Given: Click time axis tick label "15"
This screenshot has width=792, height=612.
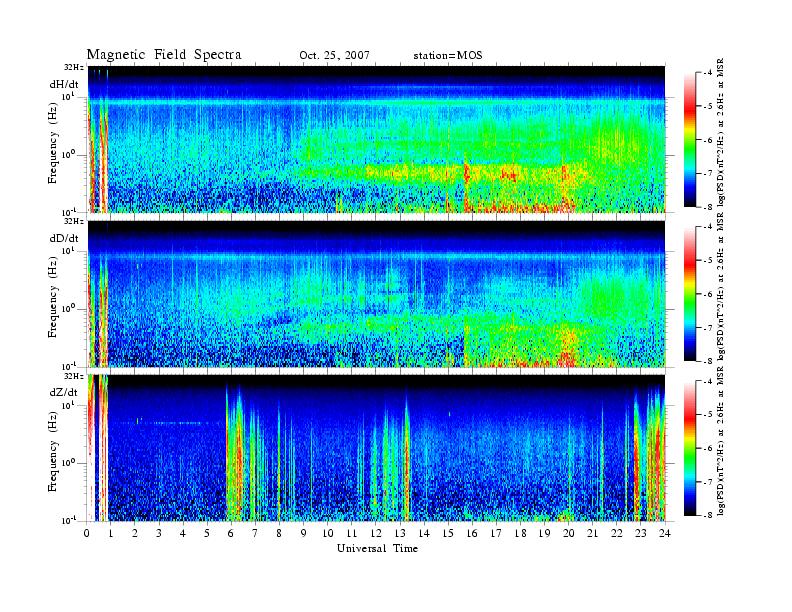Looking at the screenshot, I should pyautogui.click(x=448, y=534).
